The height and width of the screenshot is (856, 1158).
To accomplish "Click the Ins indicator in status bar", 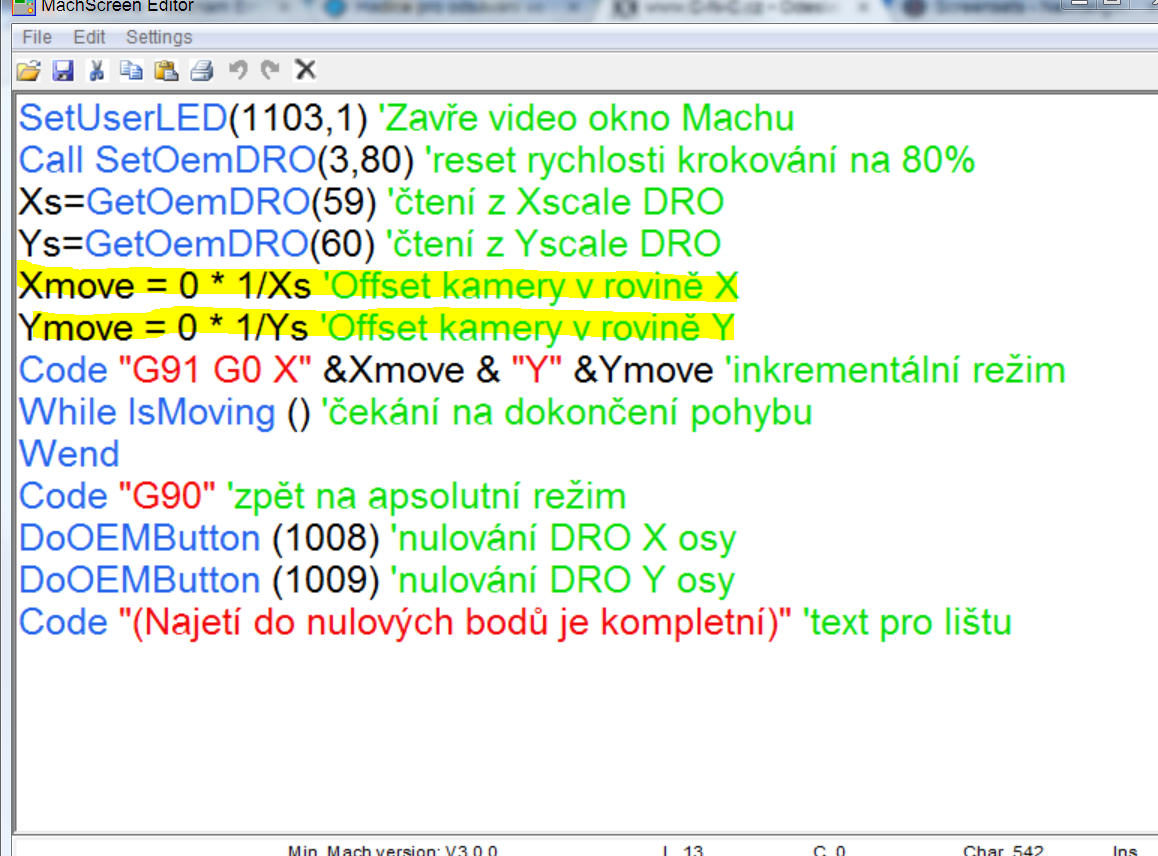I will coord(1125,850).
